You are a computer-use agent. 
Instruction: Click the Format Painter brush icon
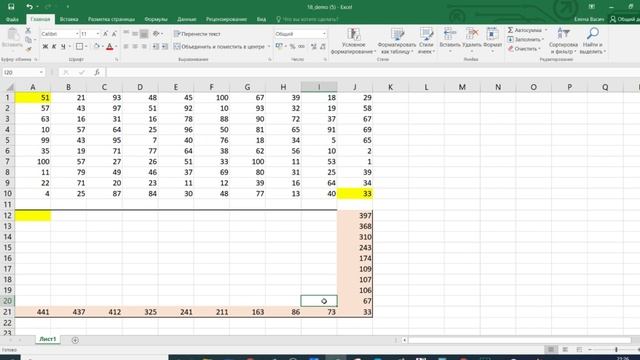pyautogui.click(x=28, y=49)
